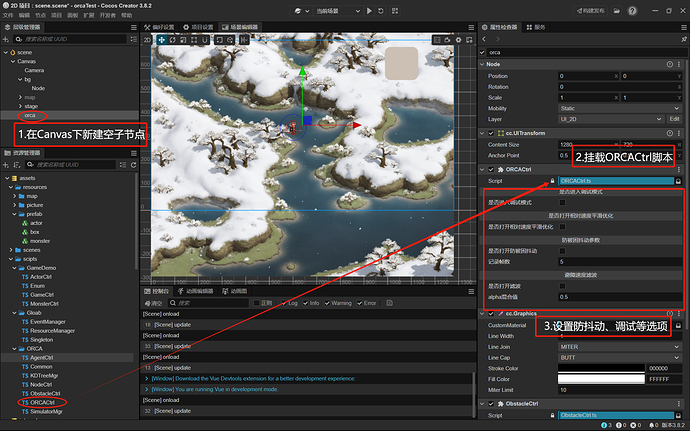Switch to the 偏好设置 tab
Viewport: 690px width, 431px height.
click(159, 27)
